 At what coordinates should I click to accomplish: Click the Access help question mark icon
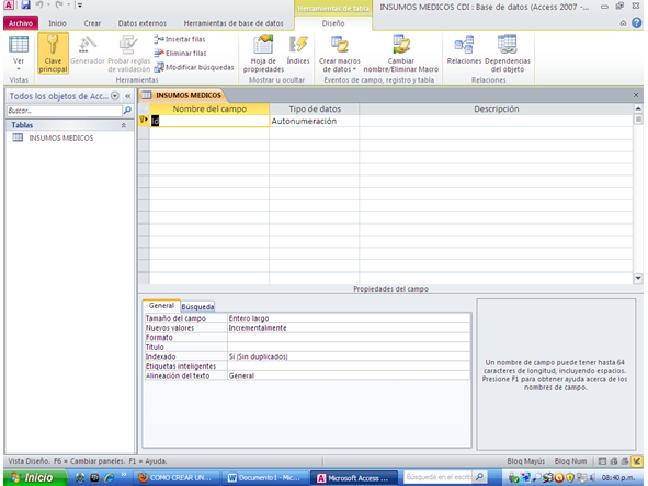[637, 24]
